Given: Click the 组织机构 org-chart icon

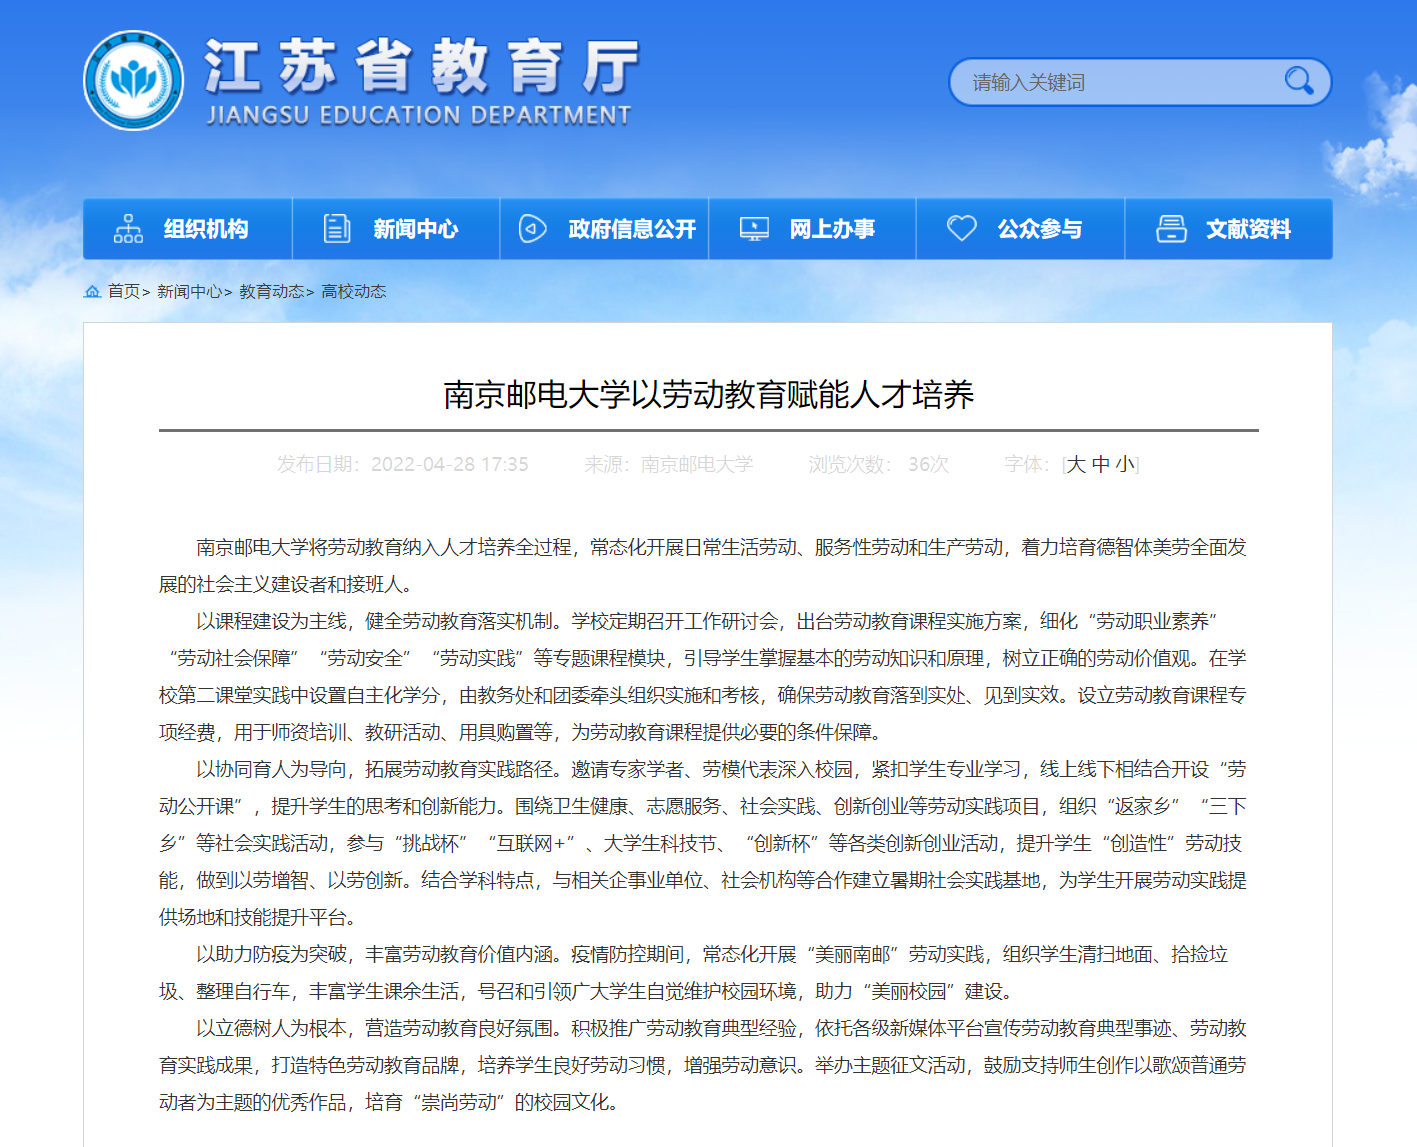Looking at the screenshot, I should [128, 229].
